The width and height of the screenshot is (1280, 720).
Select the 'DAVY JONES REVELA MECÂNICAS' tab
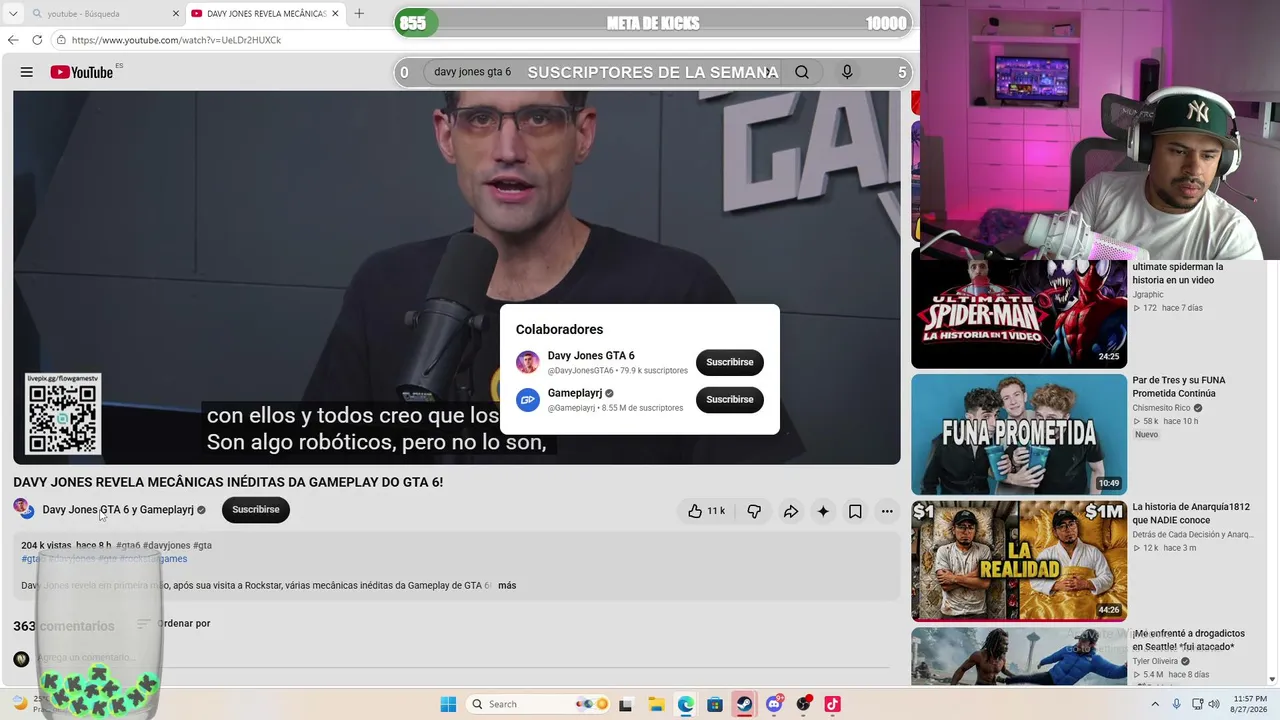tap(265, 14)
